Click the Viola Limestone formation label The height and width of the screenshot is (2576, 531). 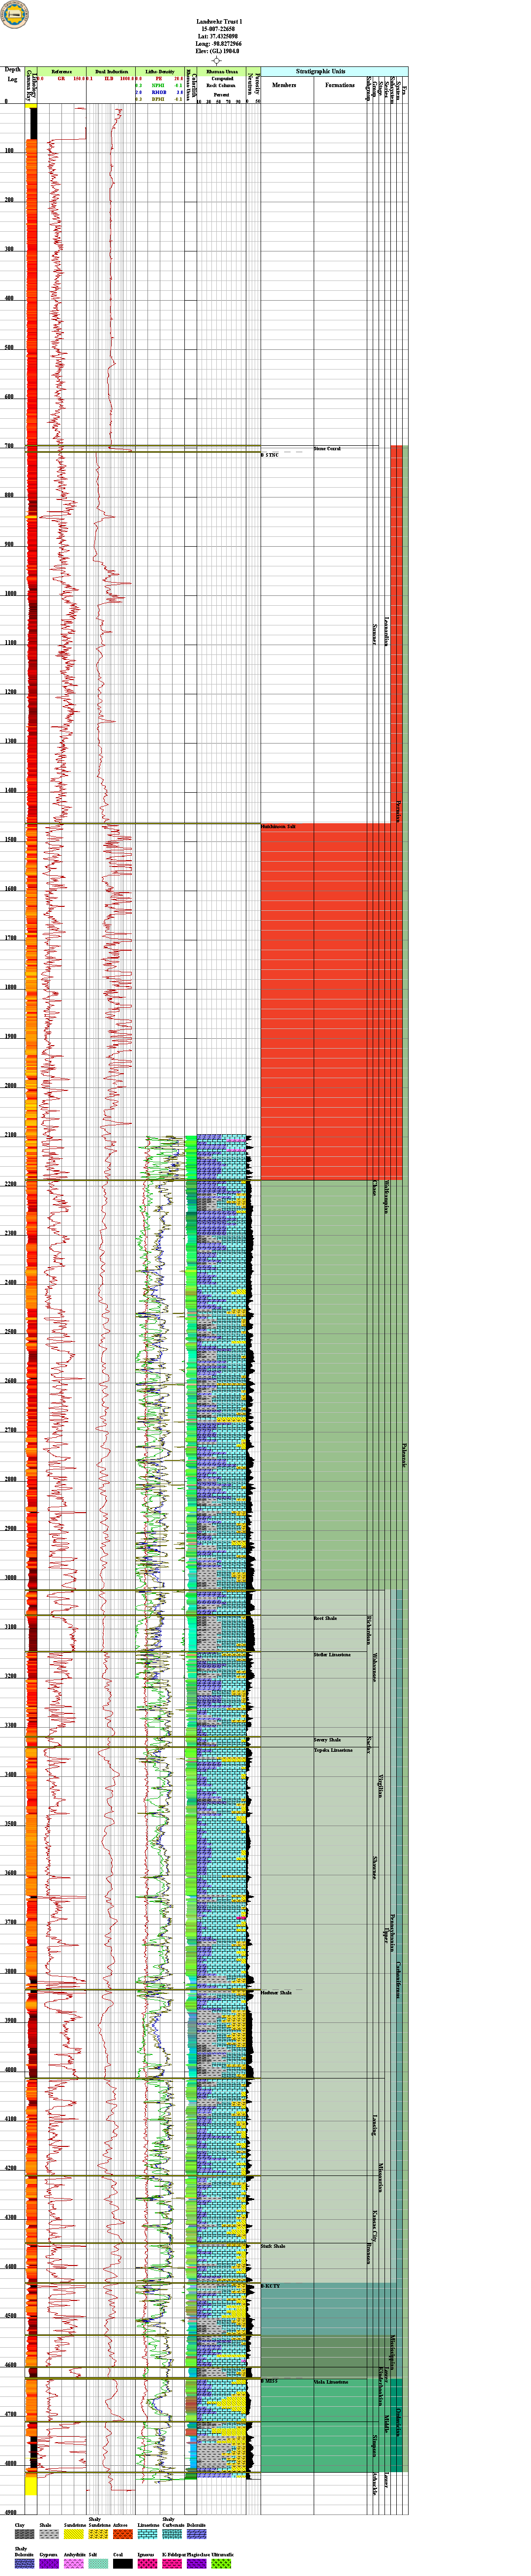coord(331,2382)
